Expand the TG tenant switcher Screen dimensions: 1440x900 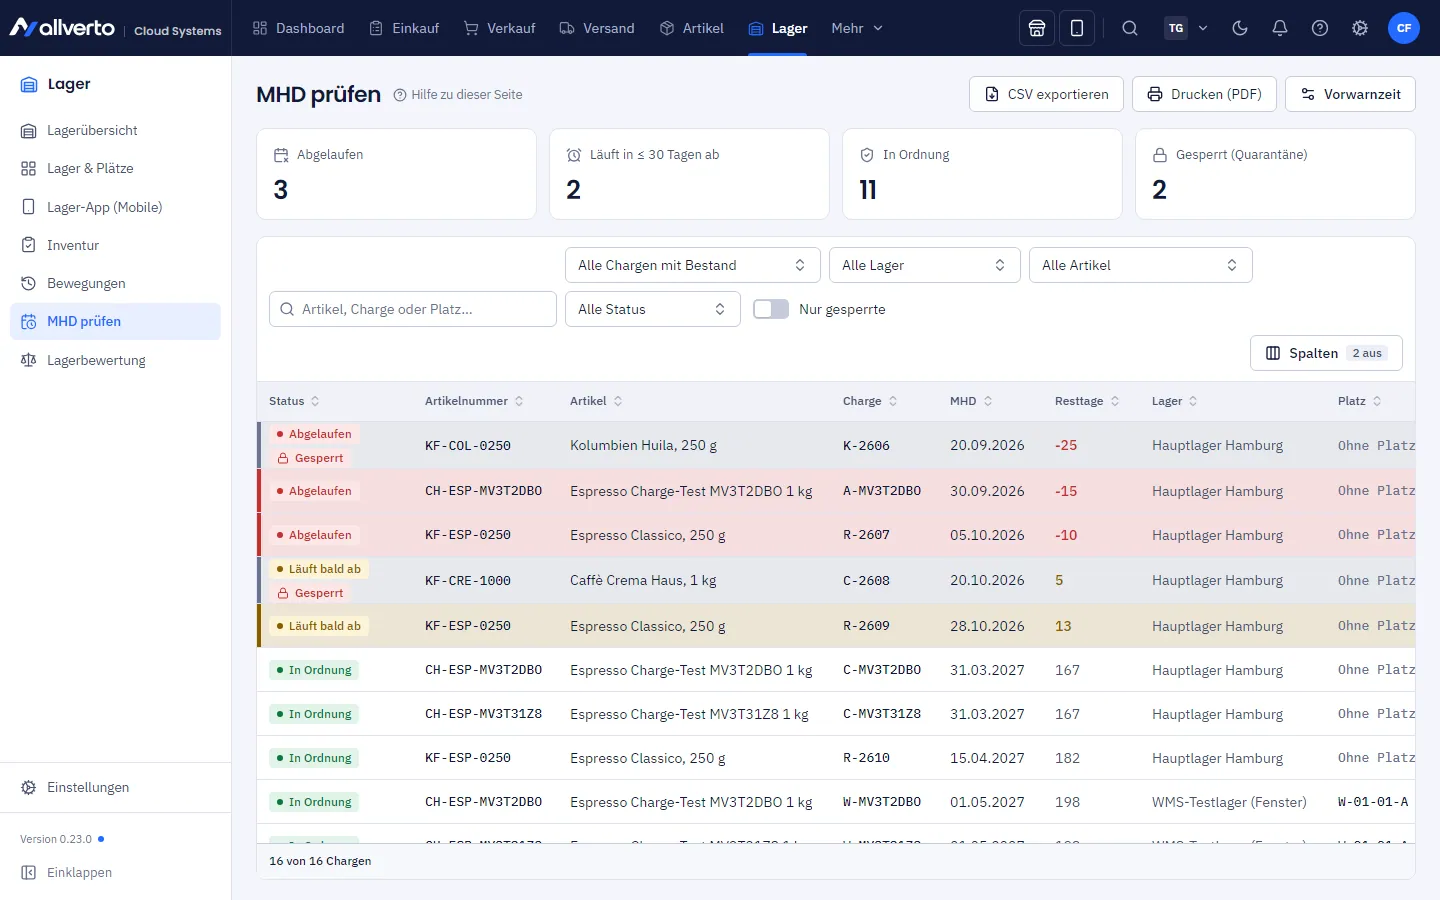tap(1187, 28)
